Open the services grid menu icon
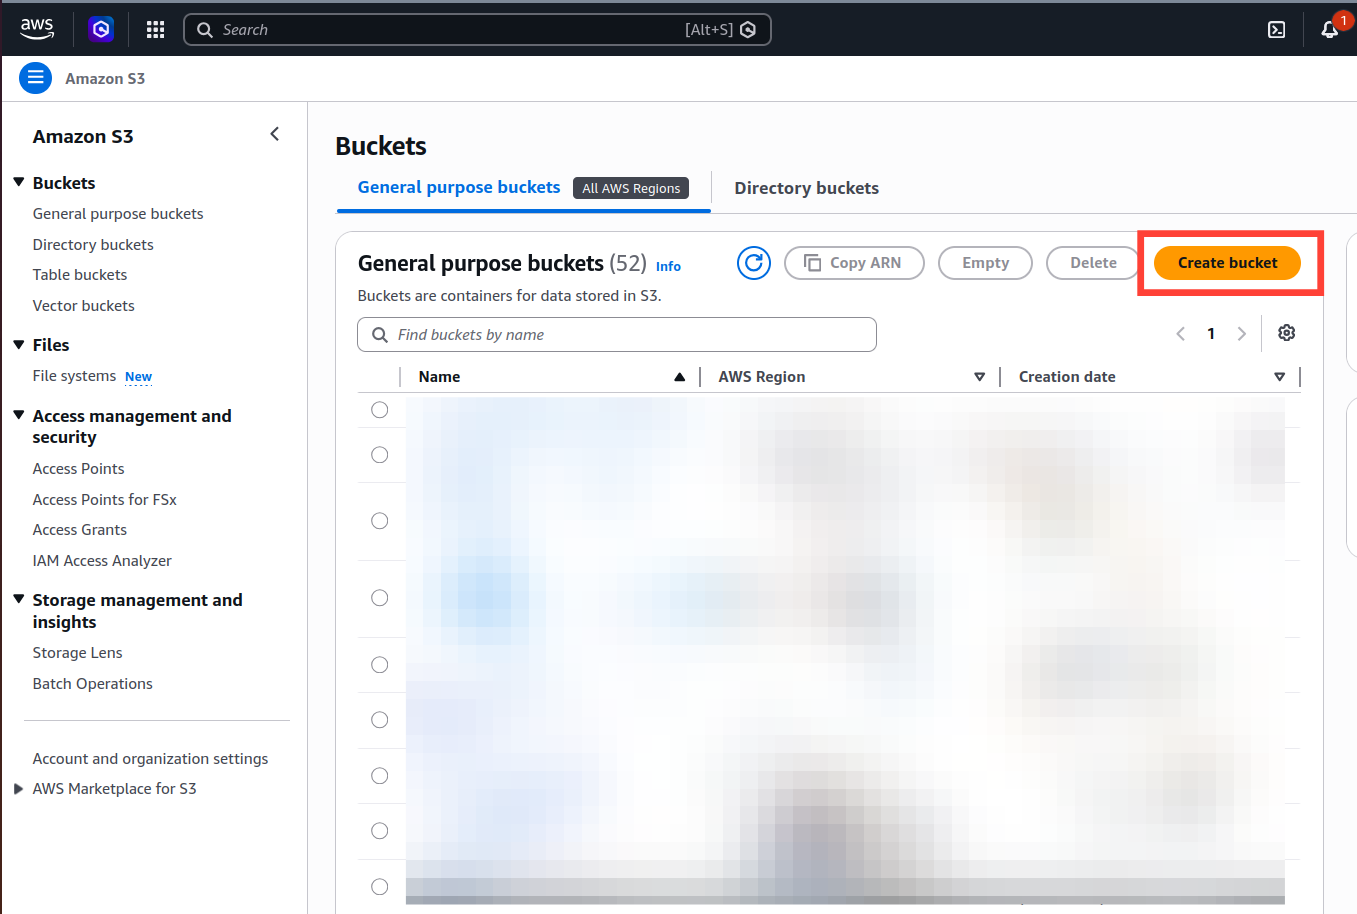This screenshot has height=914, width=1357. coord(155,30)
